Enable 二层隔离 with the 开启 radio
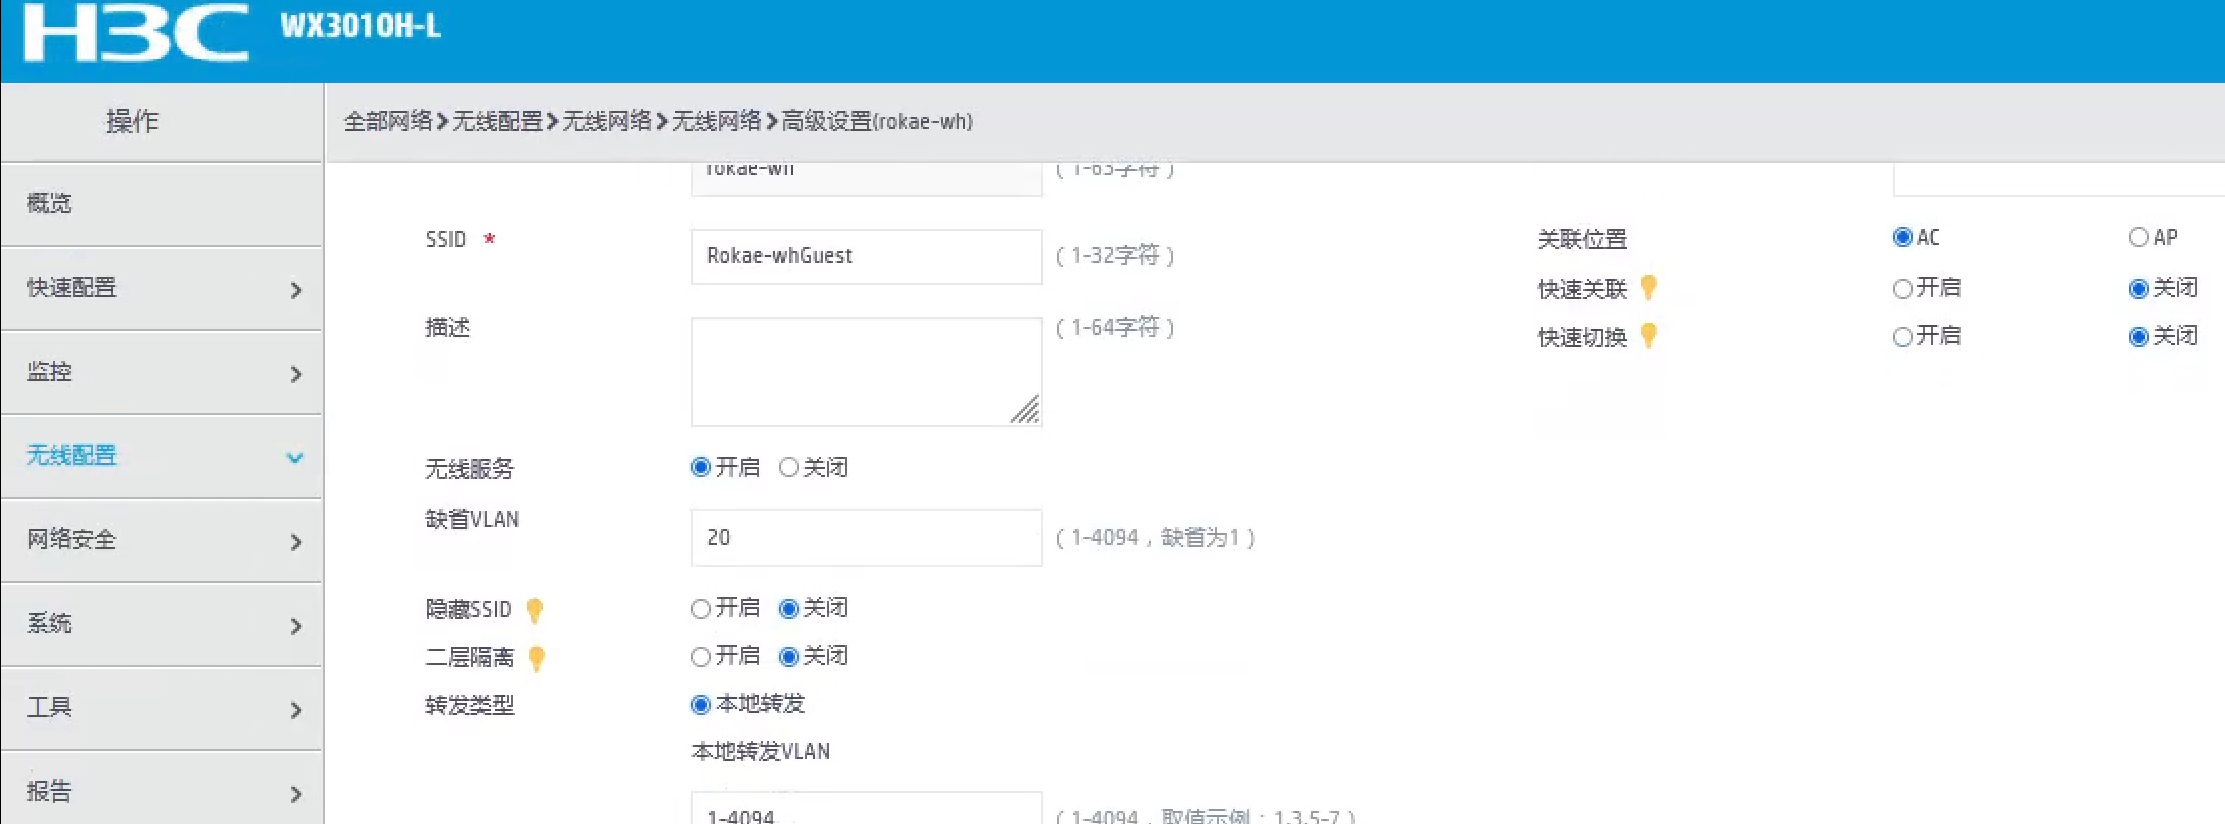2225x824 pixels. (701, 656)
